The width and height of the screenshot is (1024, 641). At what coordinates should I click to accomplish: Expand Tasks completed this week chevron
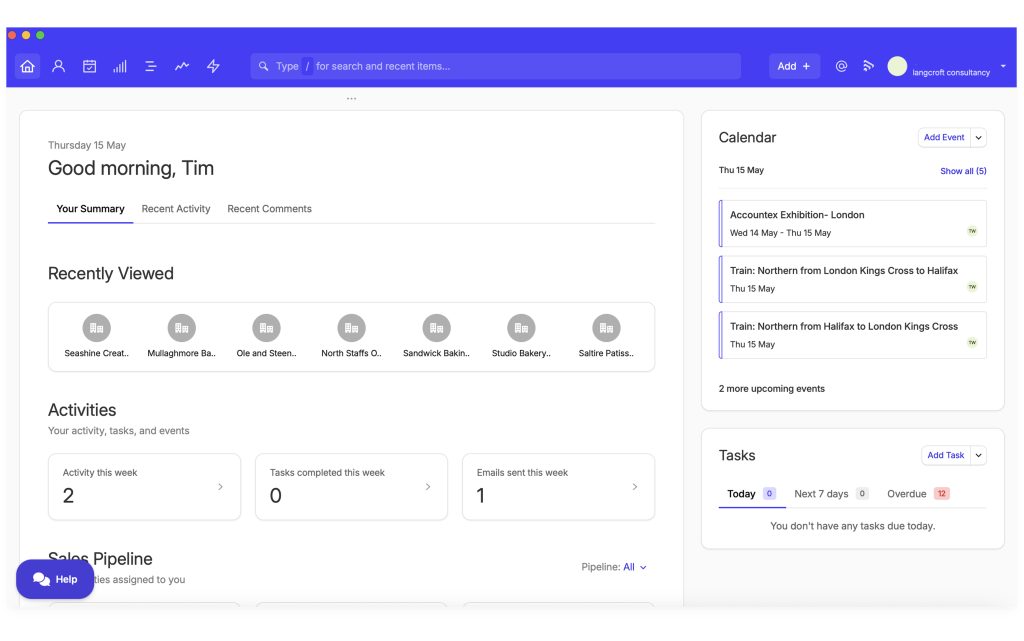(428, 487)
